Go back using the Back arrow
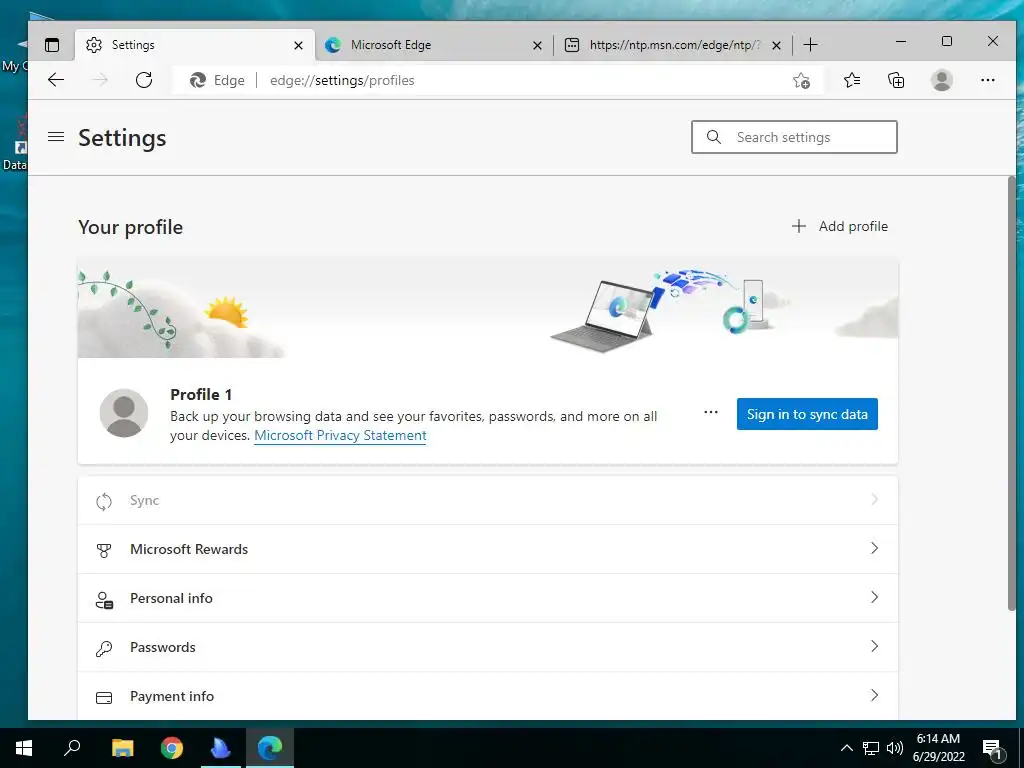Viewport: 1024px width, 768px height. pyautogui.click(x=56, y=80)
